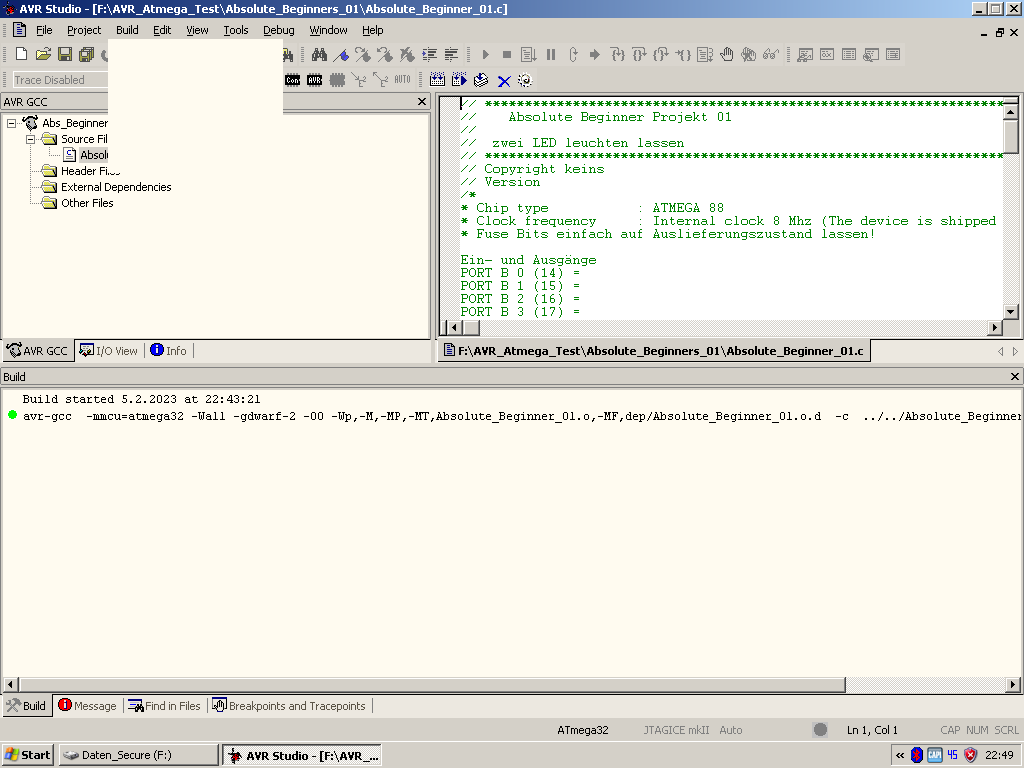This screenshot has width=1024, height=768.
Task: Click the Reset debug icon
Action: click(573, 55)
